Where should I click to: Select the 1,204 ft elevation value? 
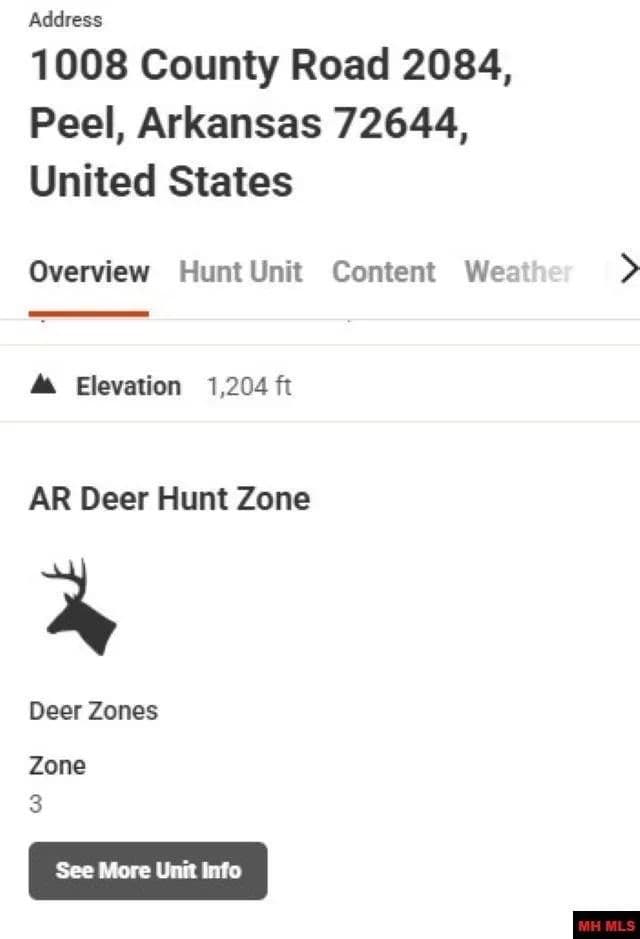point(249,386)
